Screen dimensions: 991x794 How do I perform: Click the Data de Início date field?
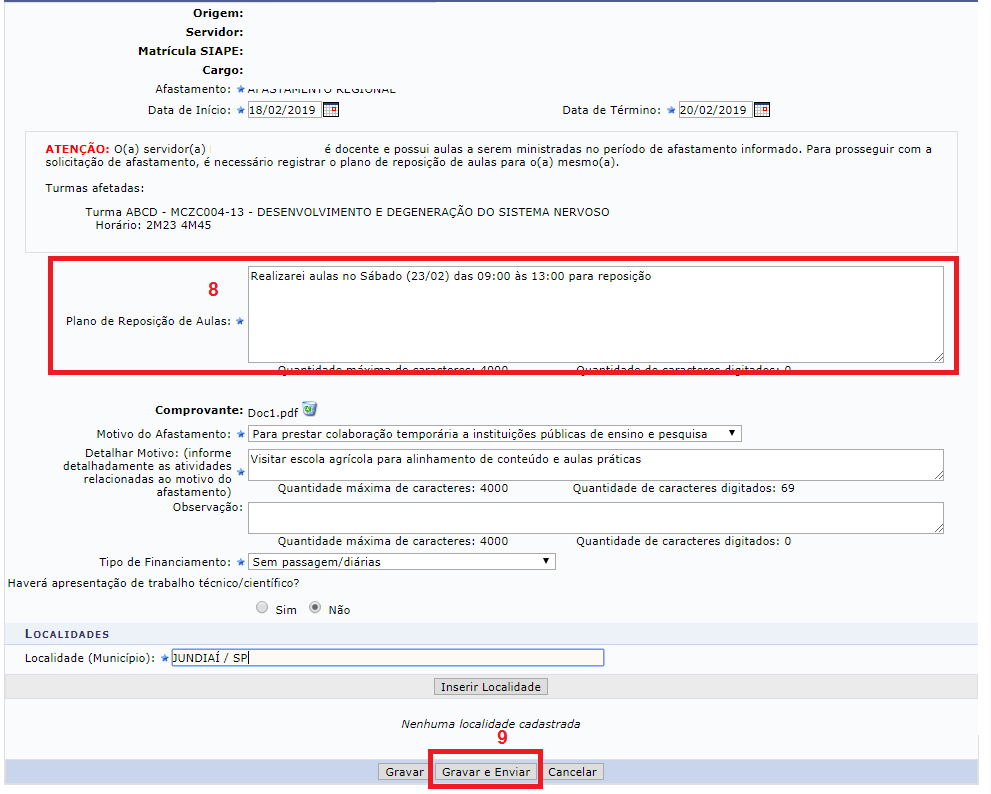[284, 110]
